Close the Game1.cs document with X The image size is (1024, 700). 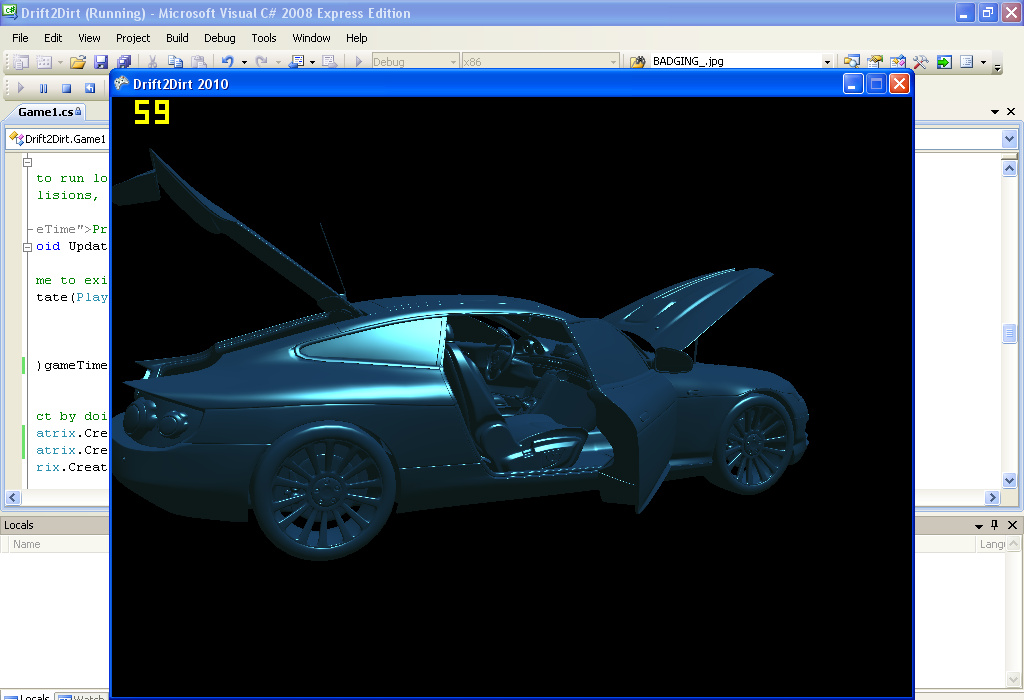(x=1011, y=112)
